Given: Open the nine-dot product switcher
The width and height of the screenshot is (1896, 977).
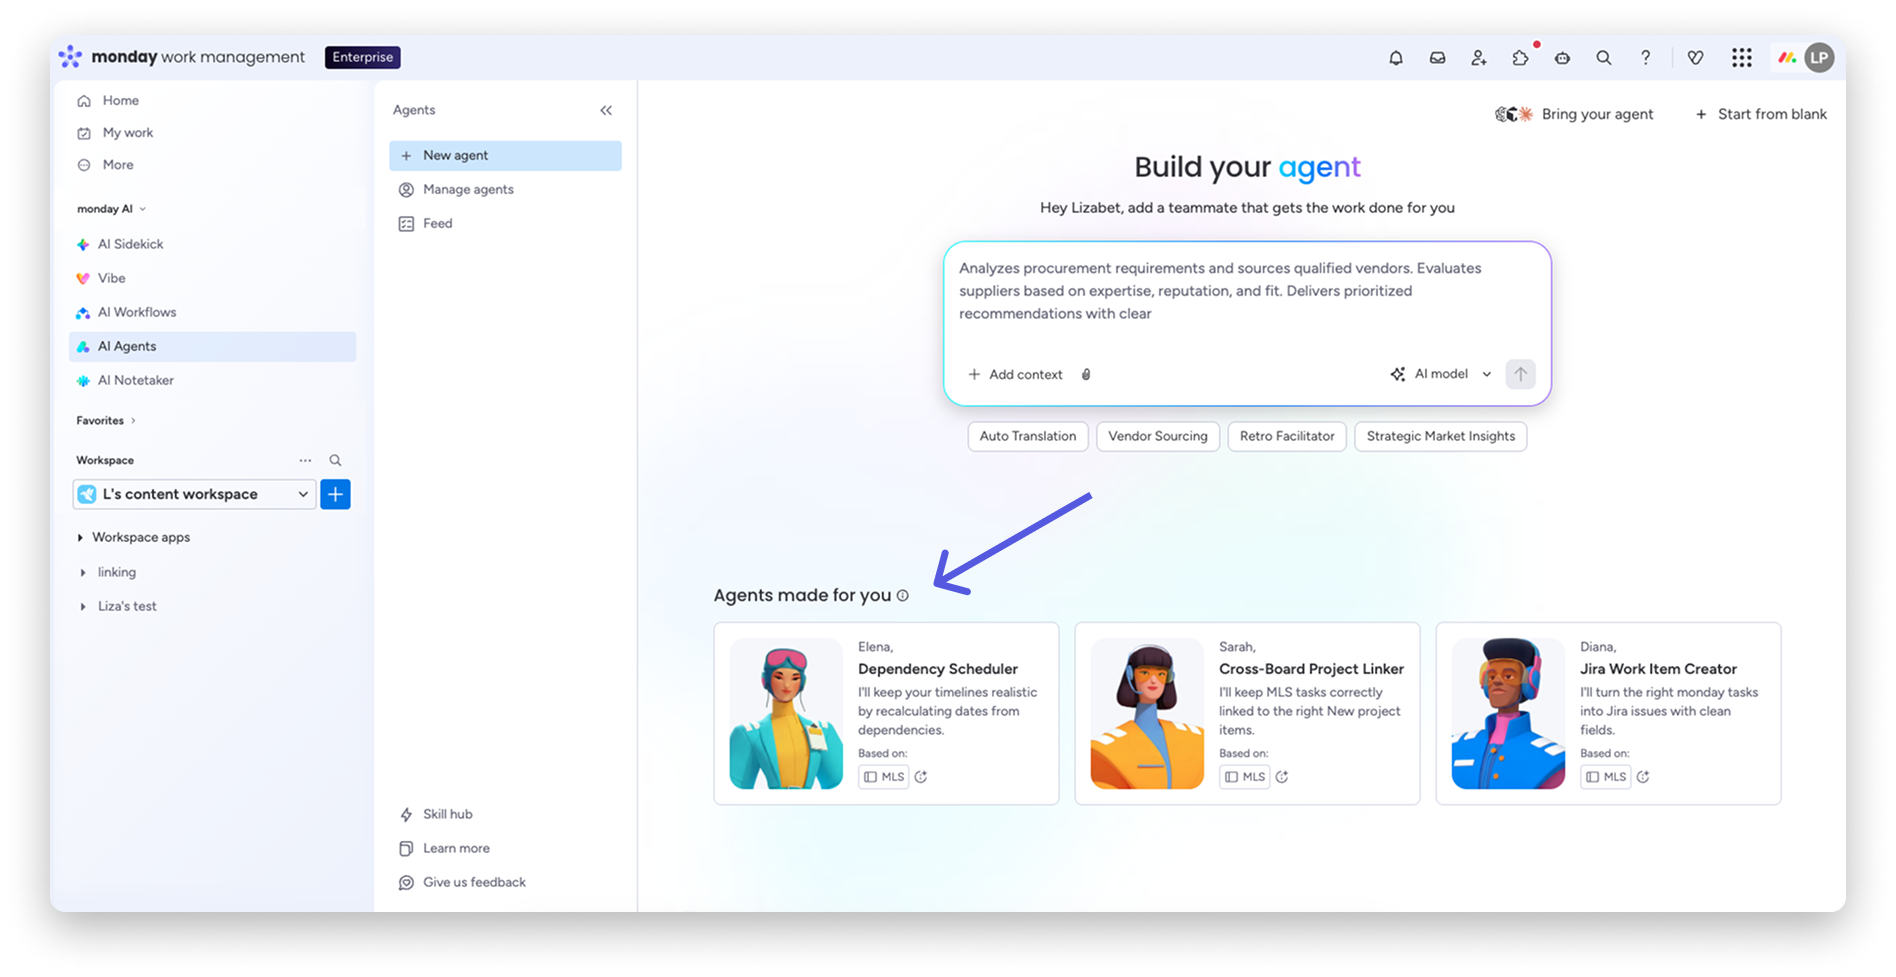Looking at the screenshot, I should pos(1742,58).
